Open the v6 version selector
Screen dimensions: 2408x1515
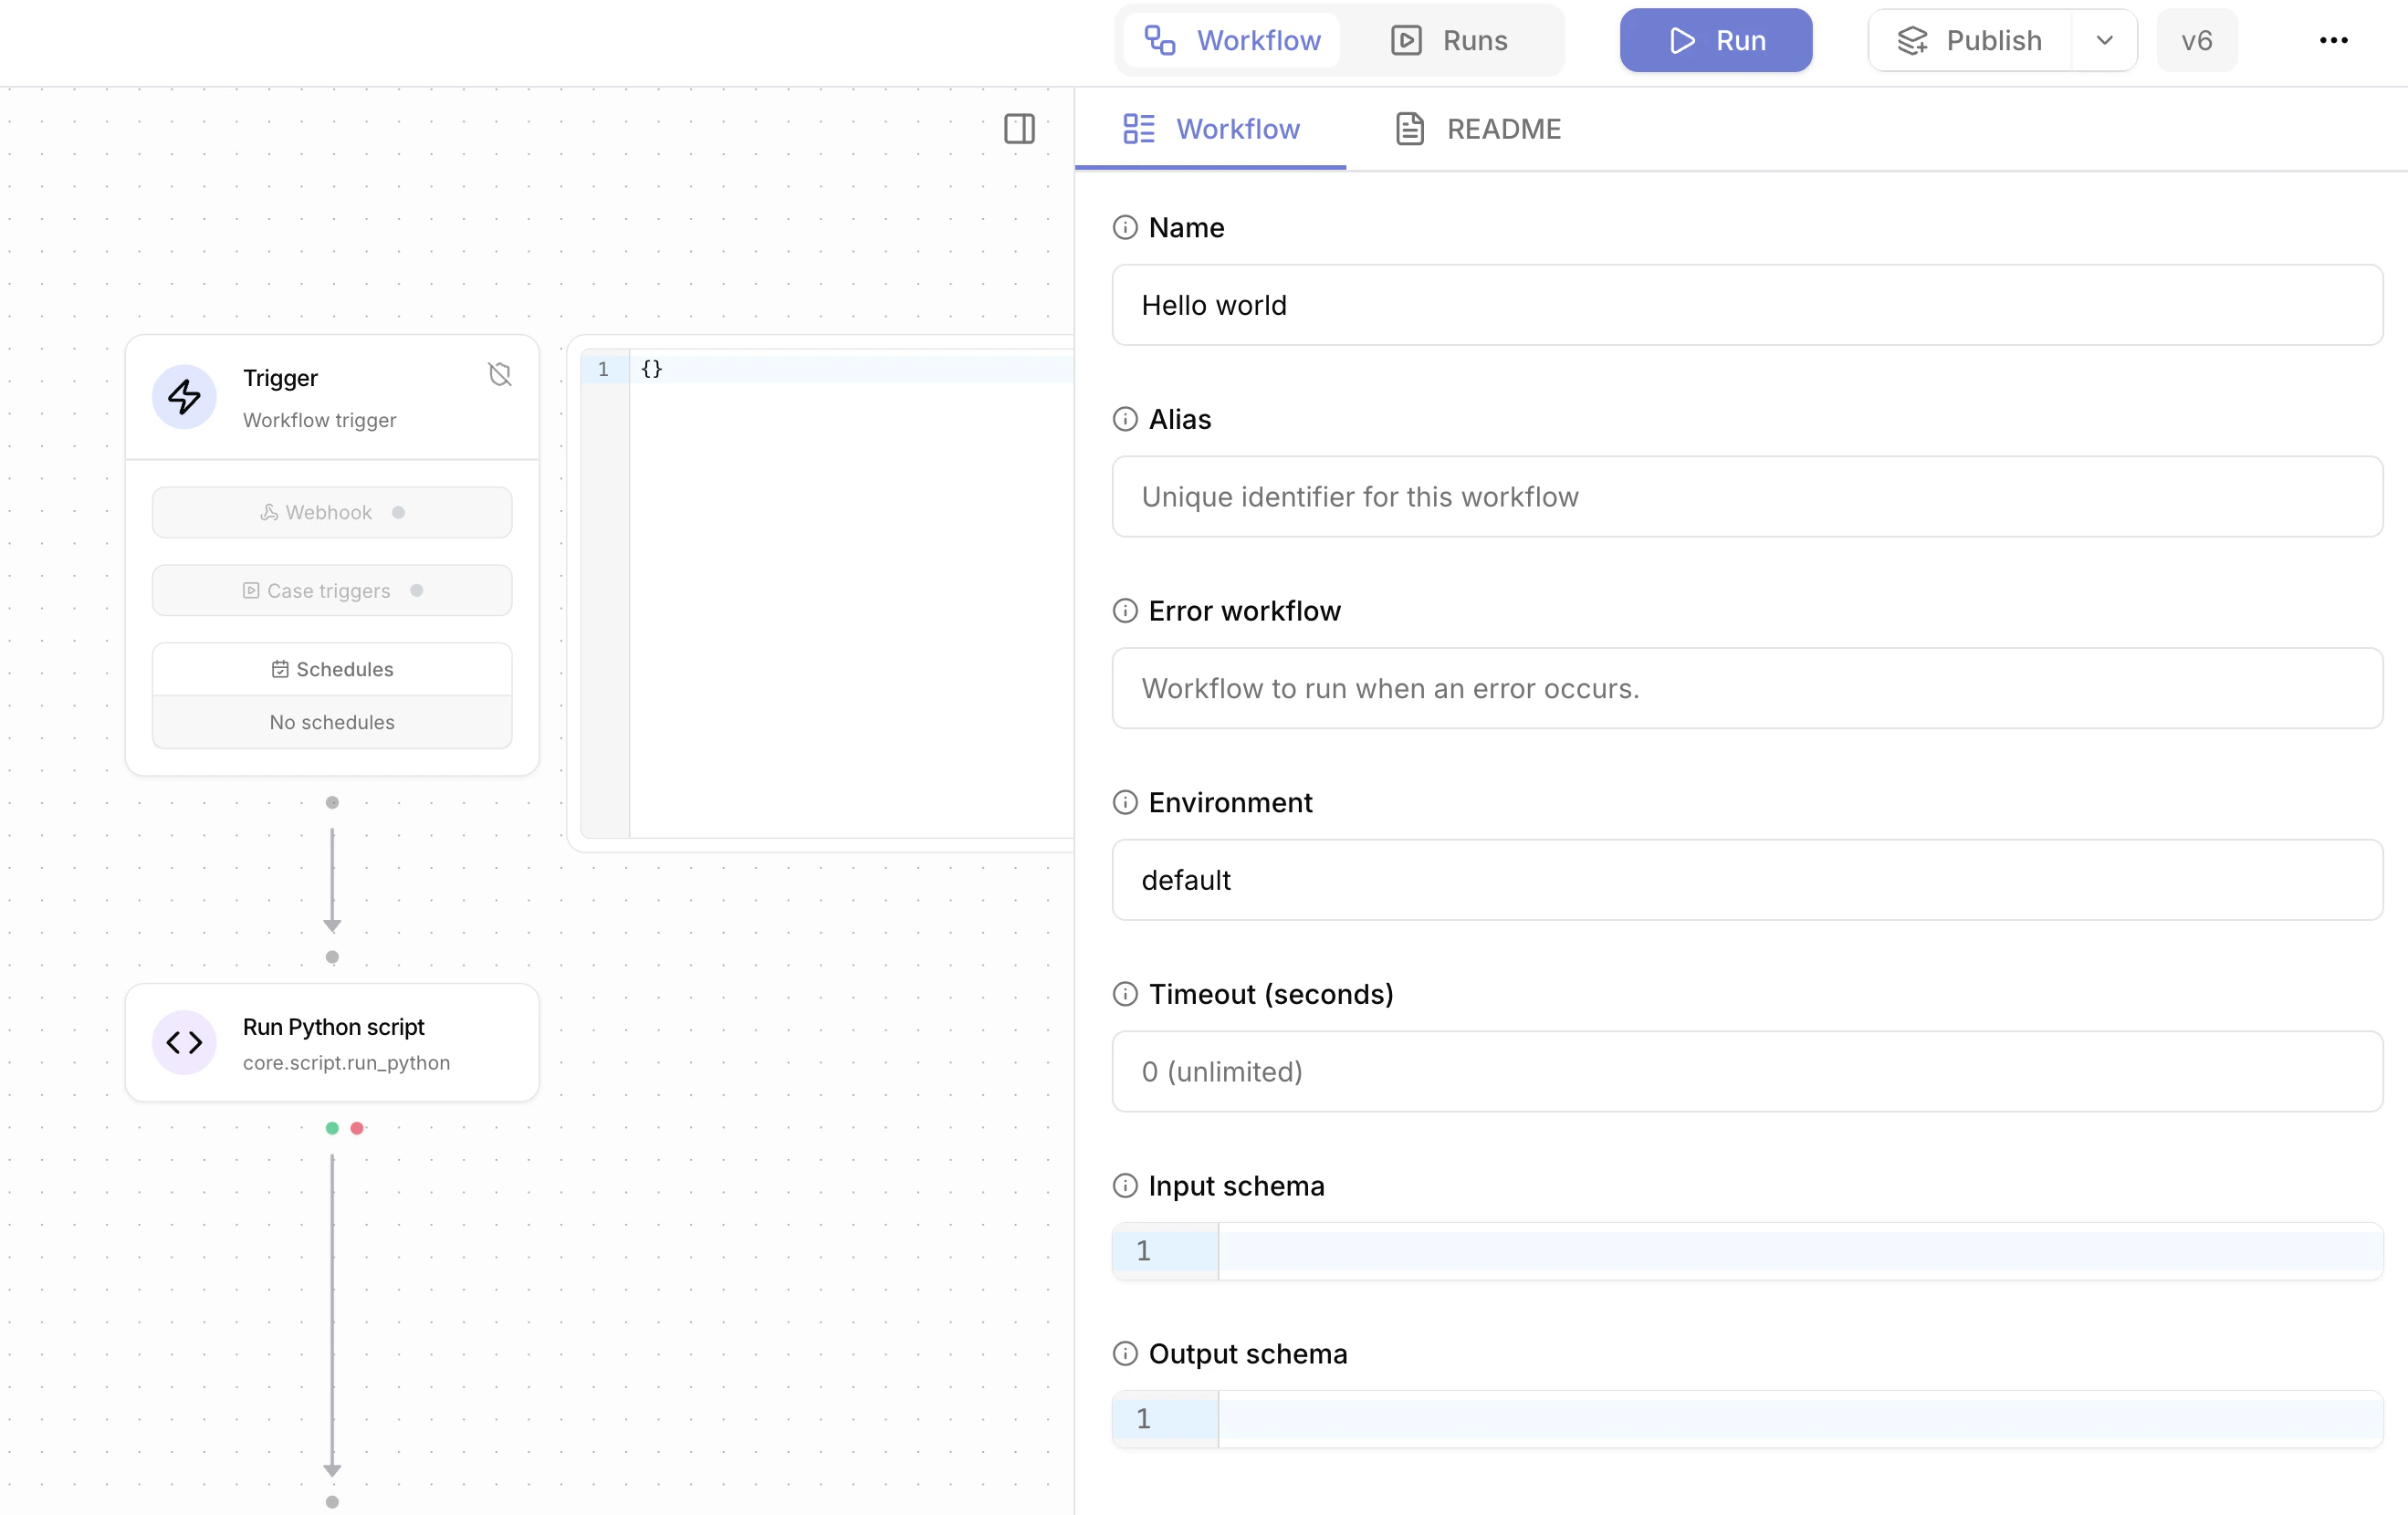pos(2196,40)
